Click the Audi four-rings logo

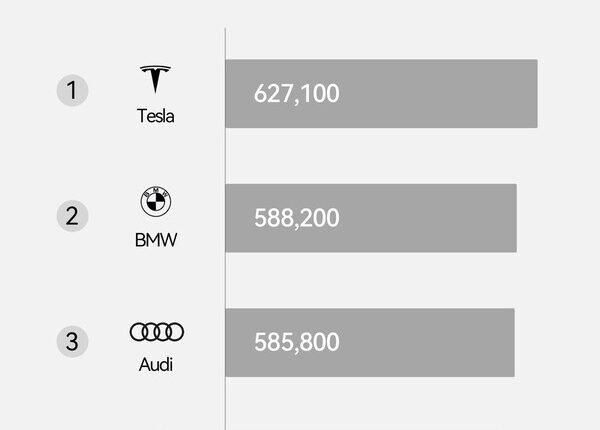click(x=157, y=332)
